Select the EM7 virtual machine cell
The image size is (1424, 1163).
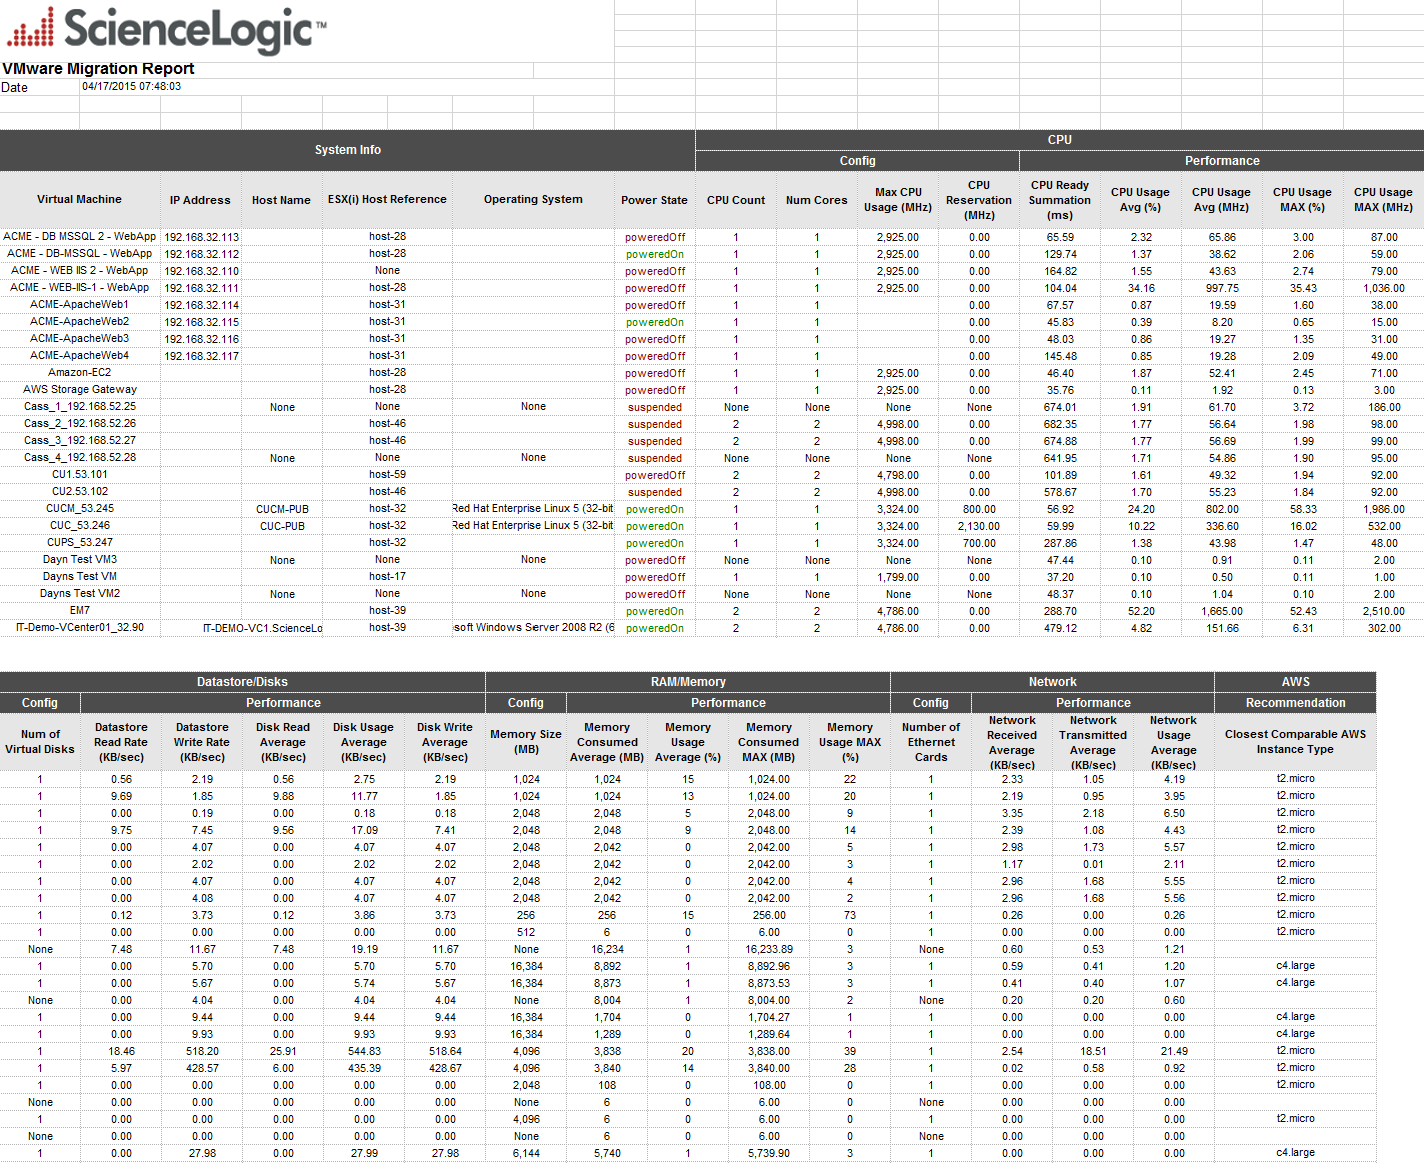[80, 611]
